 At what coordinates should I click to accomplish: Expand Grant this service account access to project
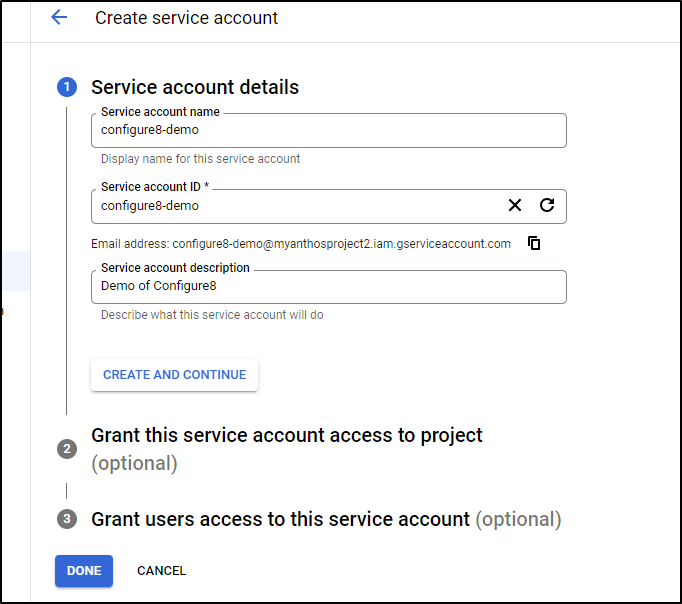pos(287,449)
